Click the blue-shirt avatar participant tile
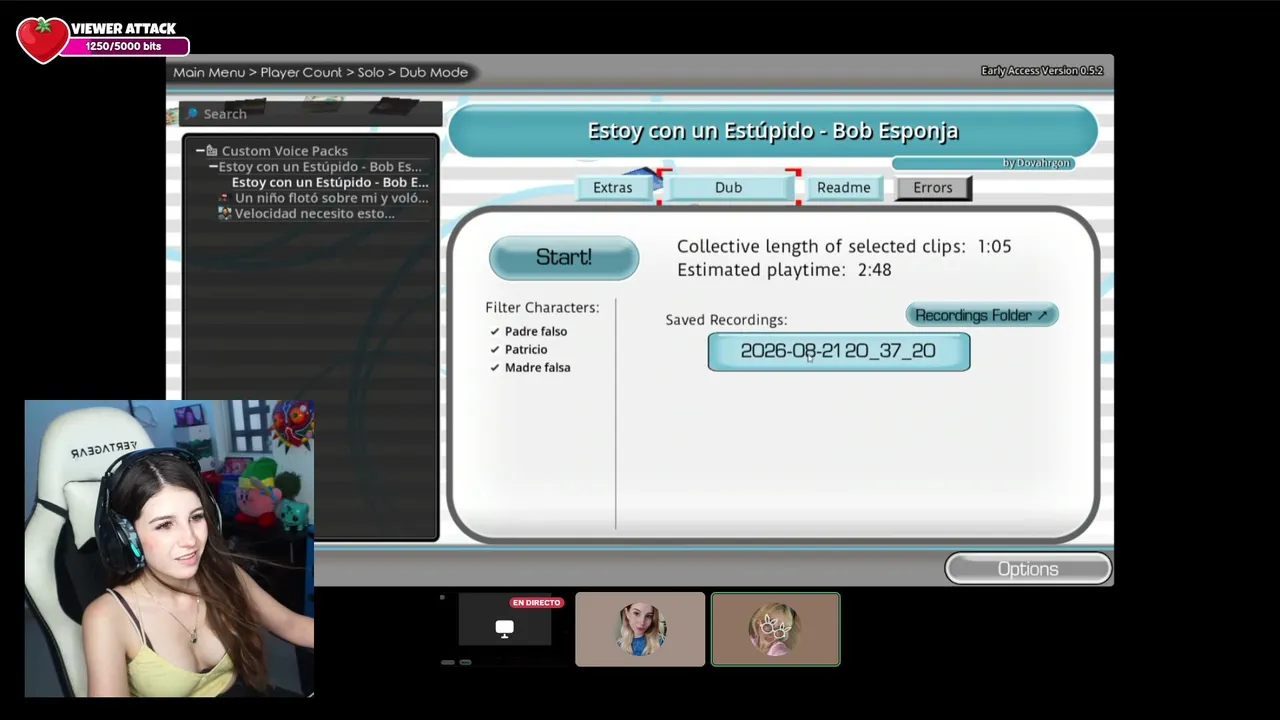The width and height of the screenshot is (1280, 720). point(640,629)
